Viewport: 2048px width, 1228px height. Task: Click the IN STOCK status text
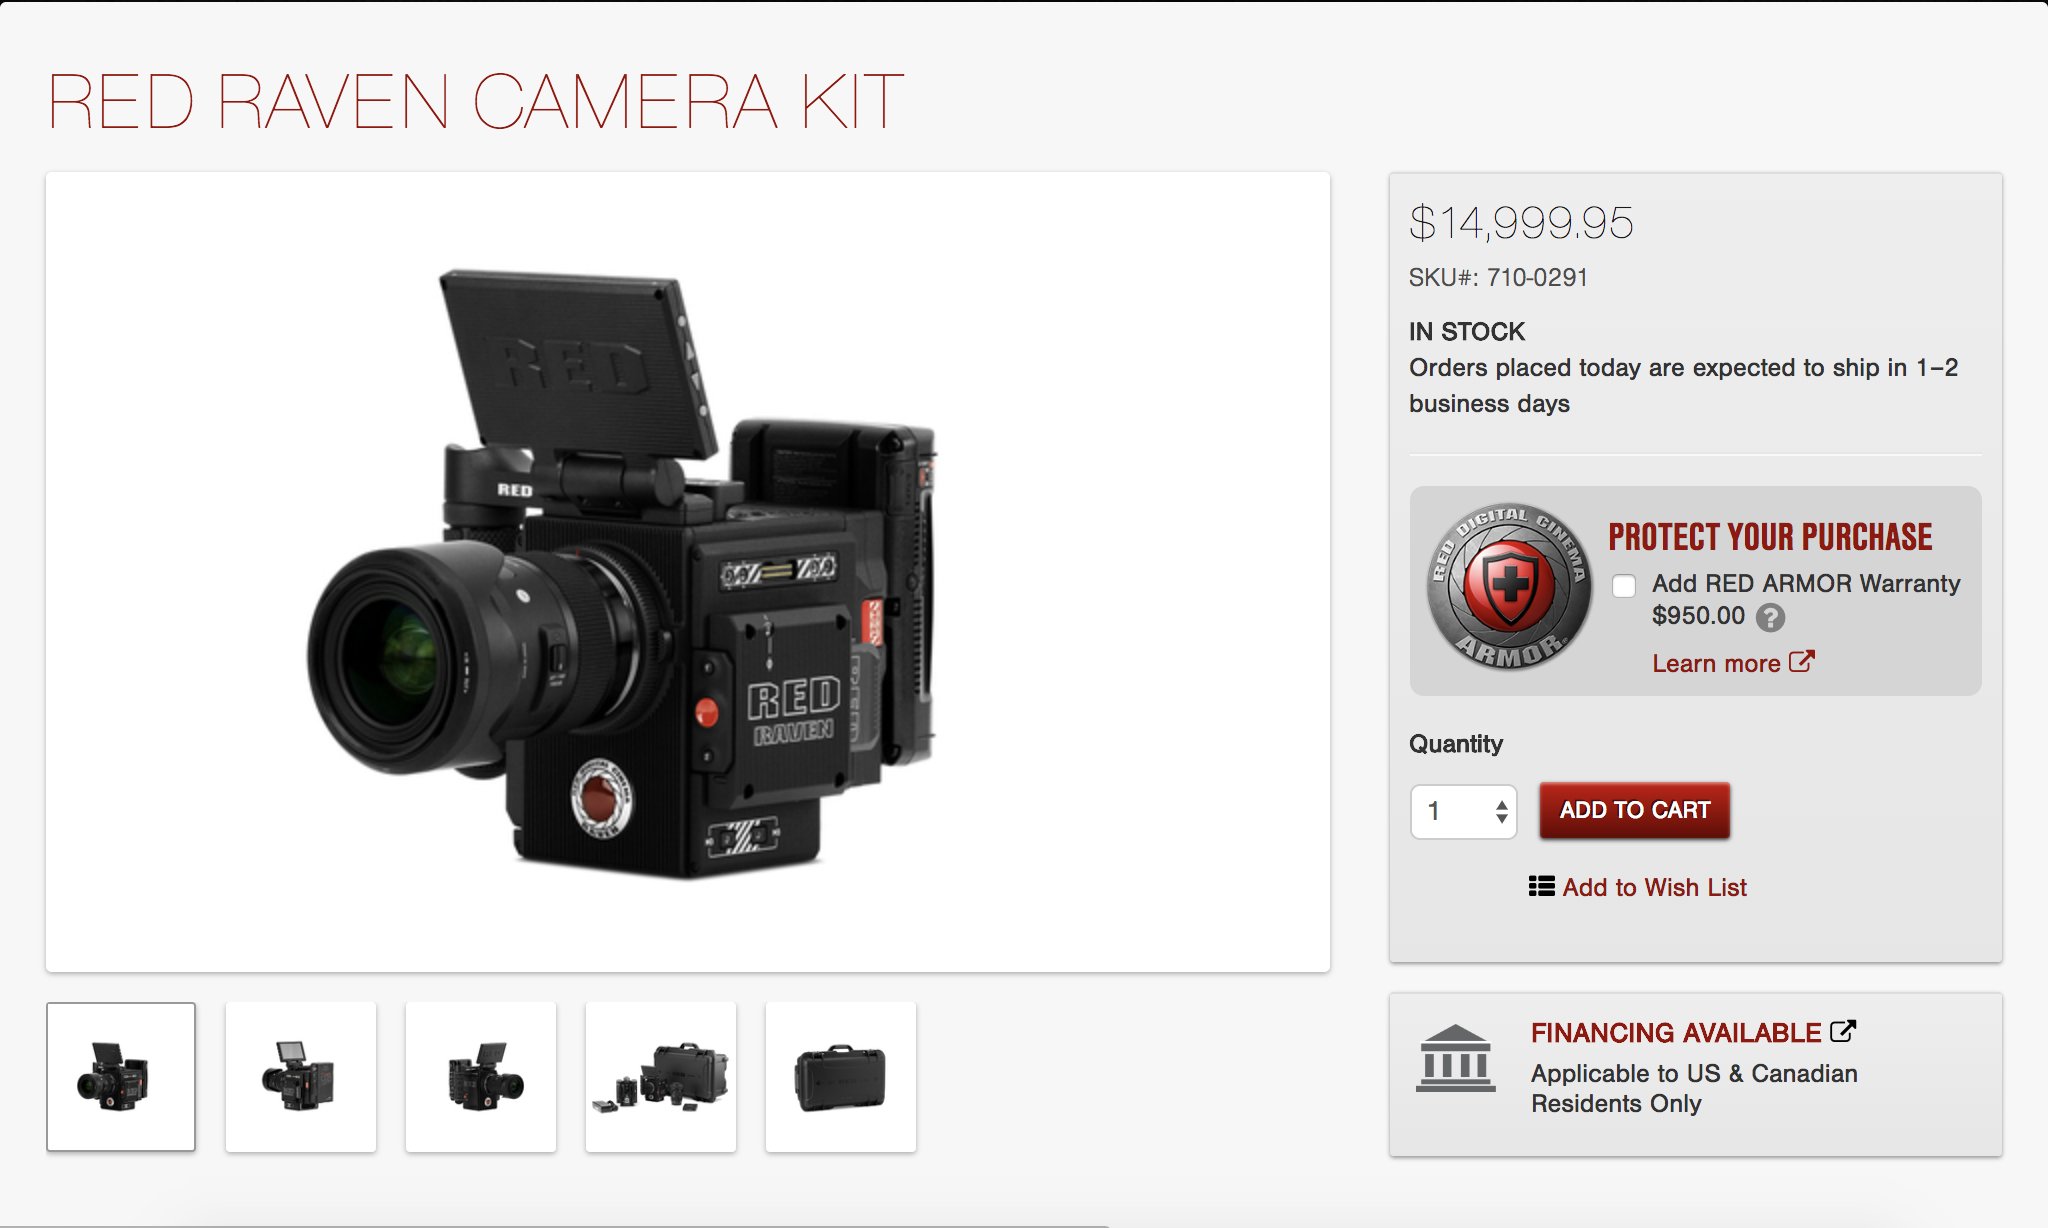point(1467,332)
